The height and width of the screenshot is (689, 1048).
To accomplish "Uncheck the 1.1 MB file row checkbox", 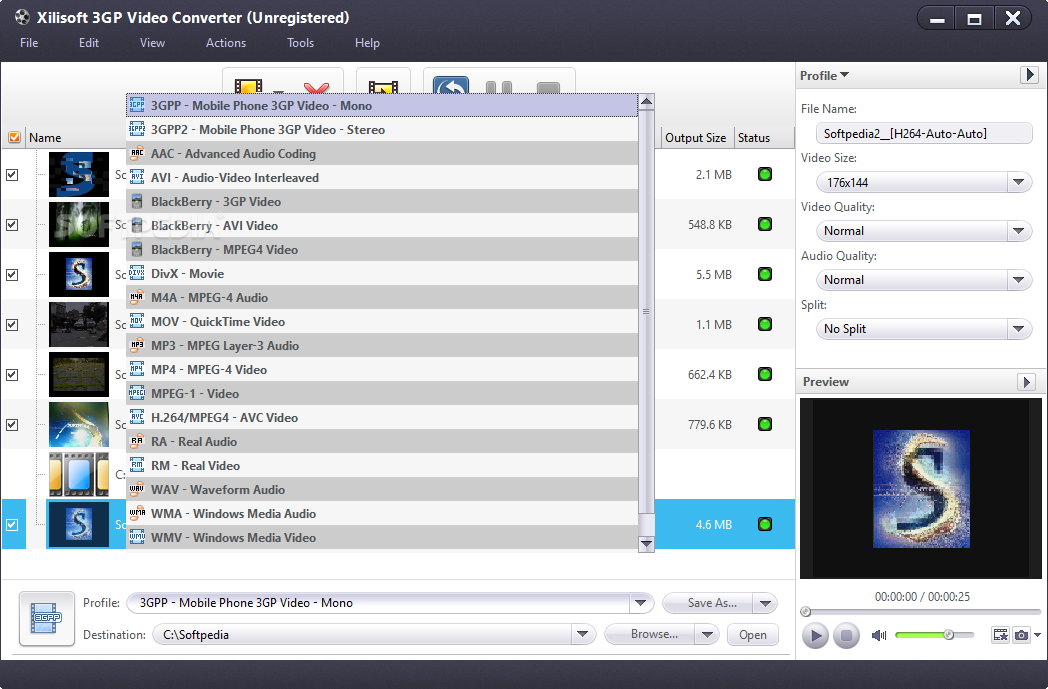I will pos(12,325).
